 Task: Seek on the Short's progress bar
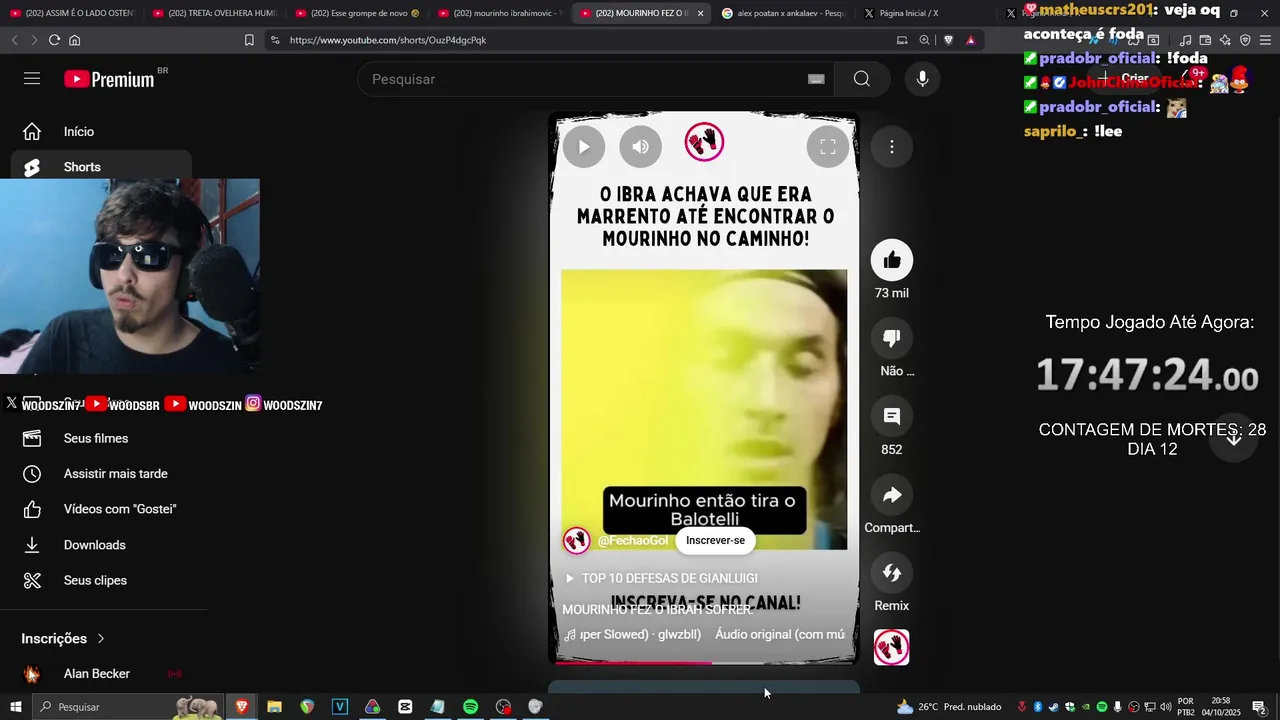704,662
